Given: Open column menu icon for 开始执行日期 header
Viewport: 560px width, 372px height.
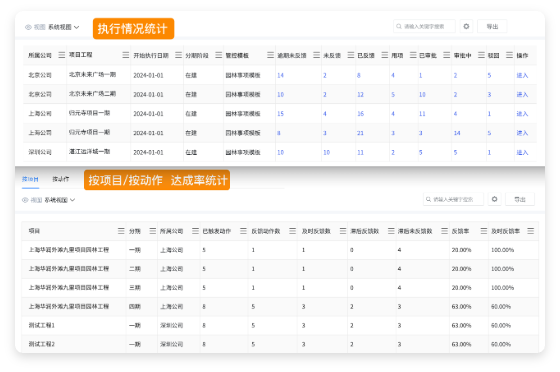Looking at the screenshot, I should (178, 55).
